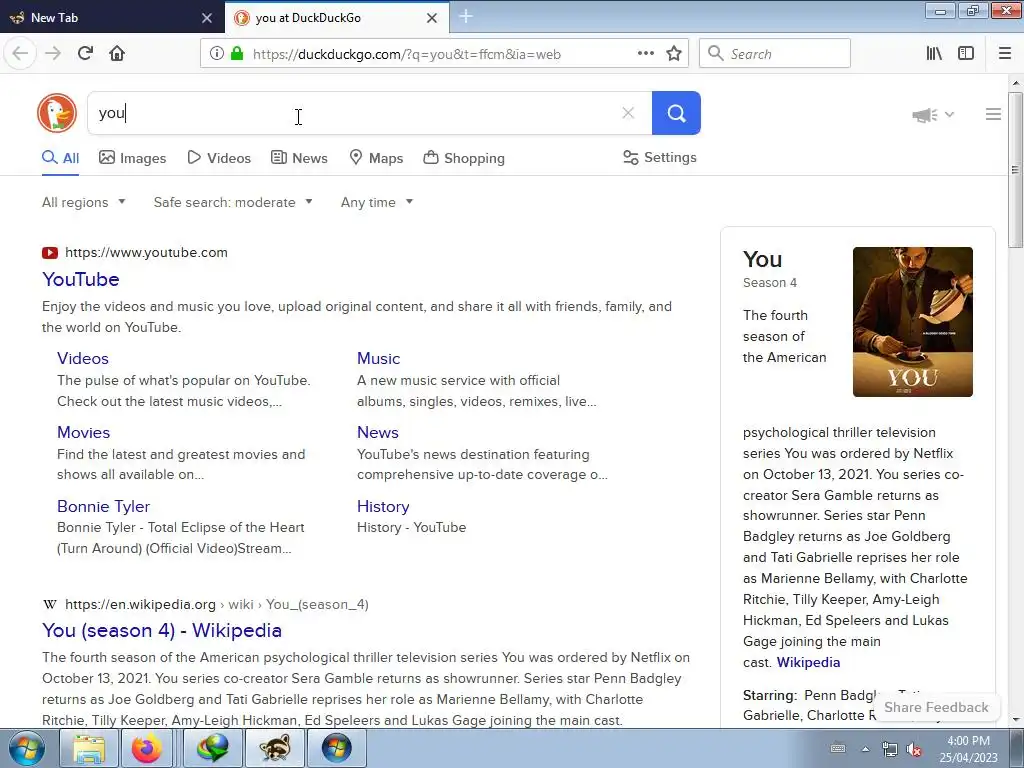The height and width of the screenshot is (768, 1024).
Task: Reload the current page
Action: click(85, 54)
